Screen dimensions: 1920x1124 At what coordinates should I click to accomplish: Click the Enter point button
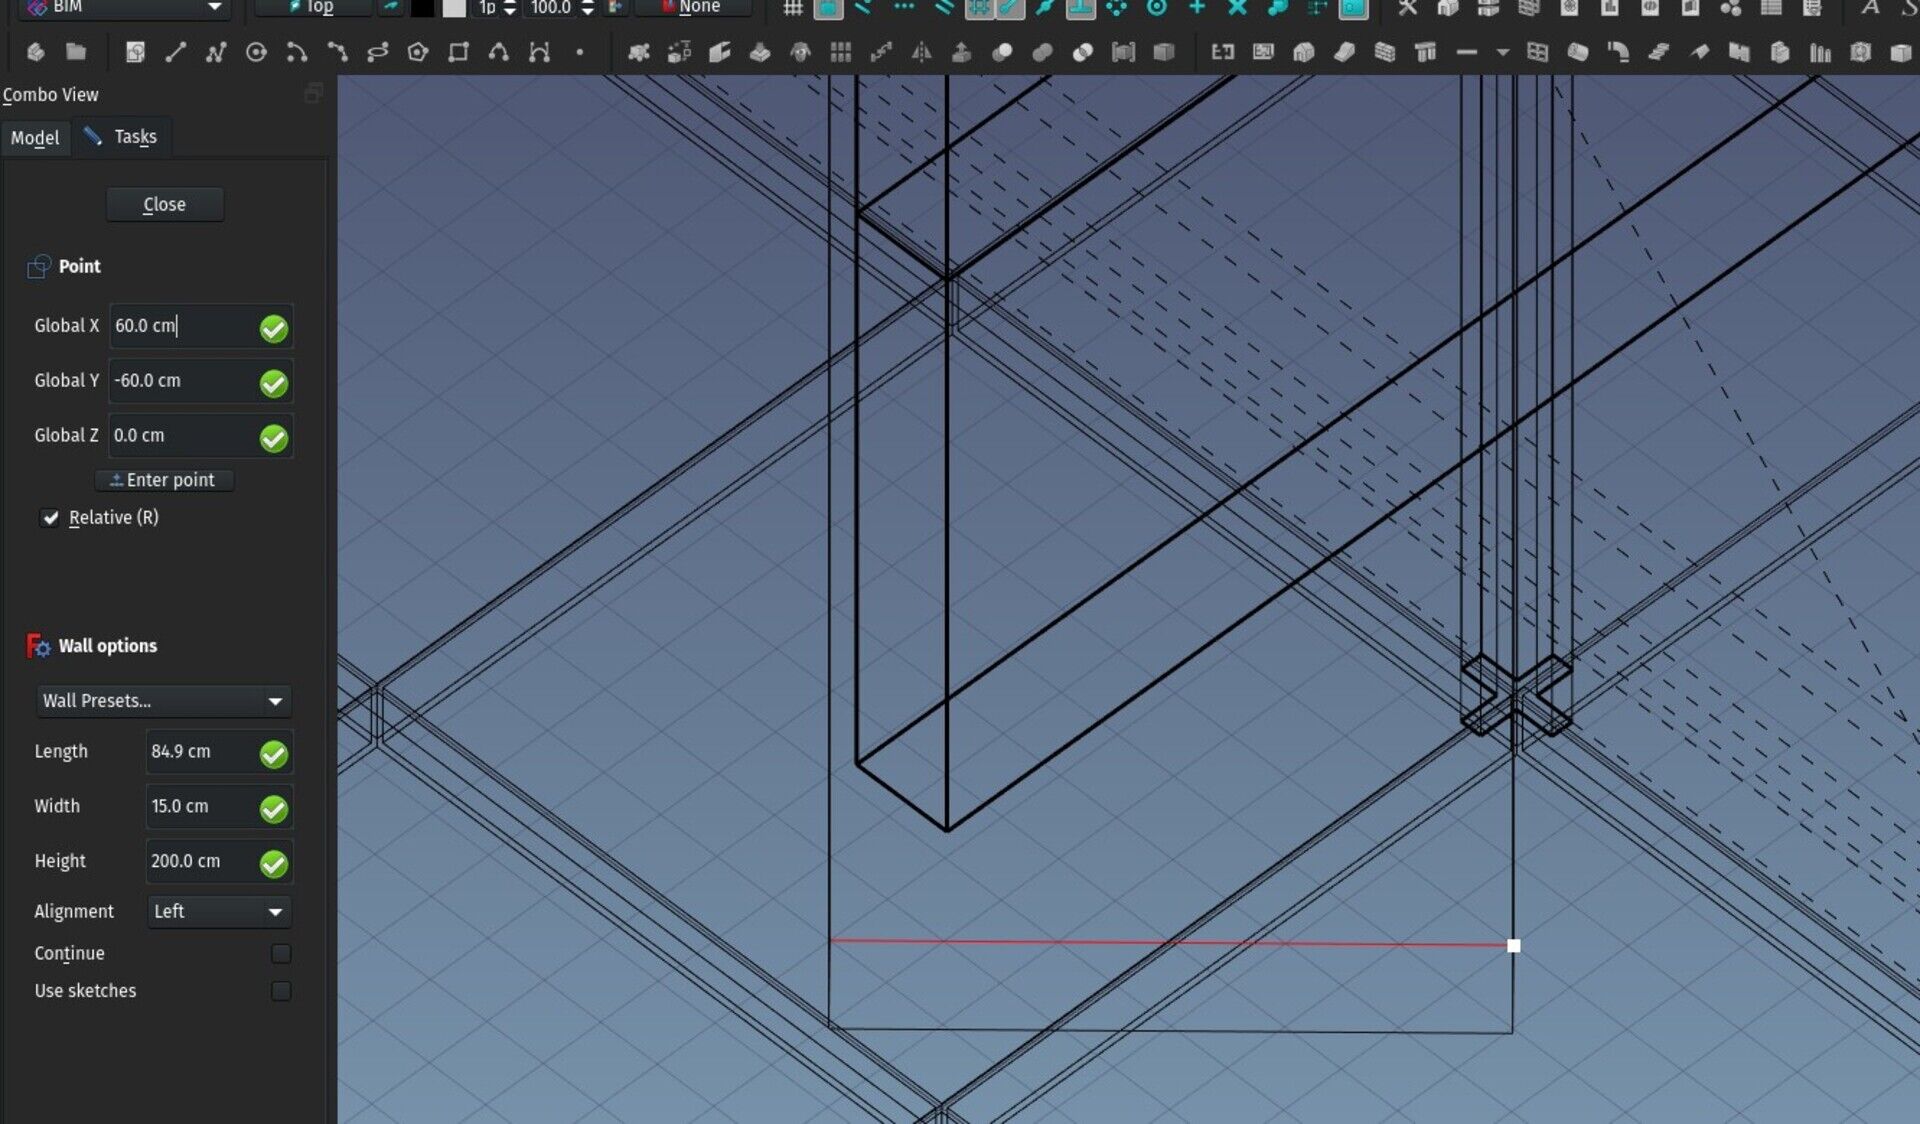pos(162,479)
